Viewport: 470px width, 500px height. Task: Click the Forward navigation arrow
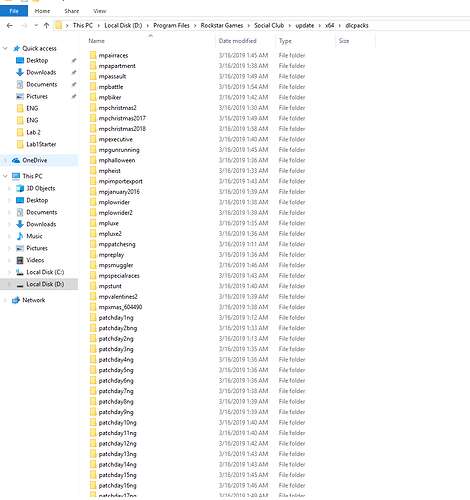click(x=24, y=25)
